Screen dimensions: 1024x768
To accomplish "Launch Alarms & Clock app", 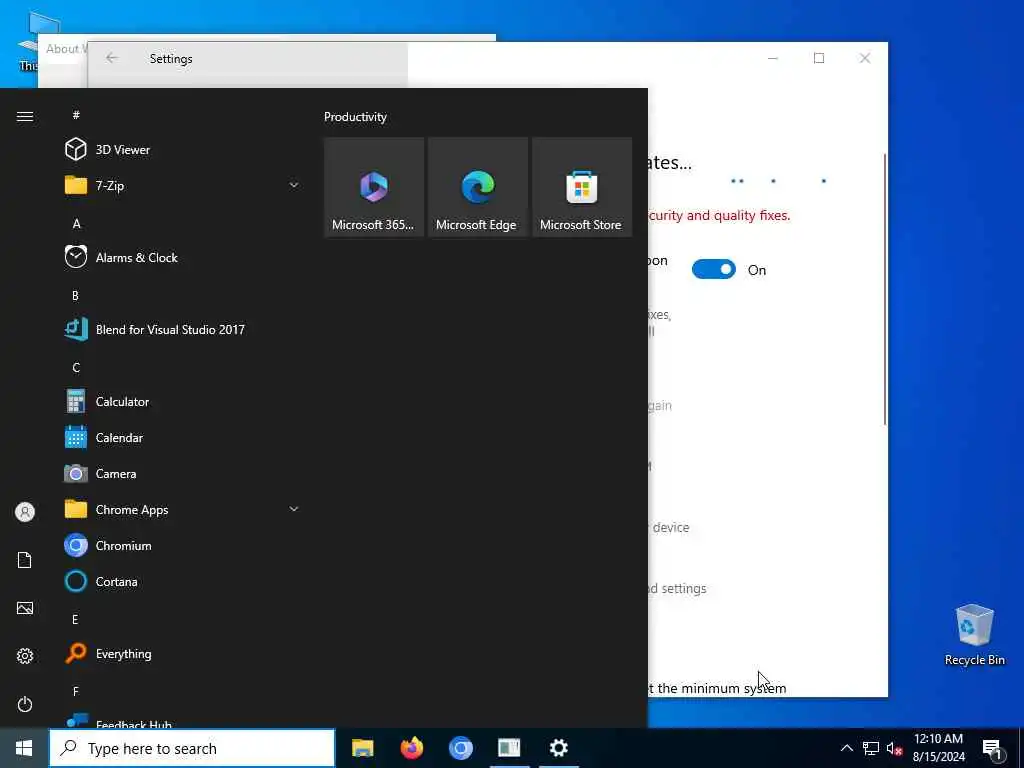I will [183, 257].
